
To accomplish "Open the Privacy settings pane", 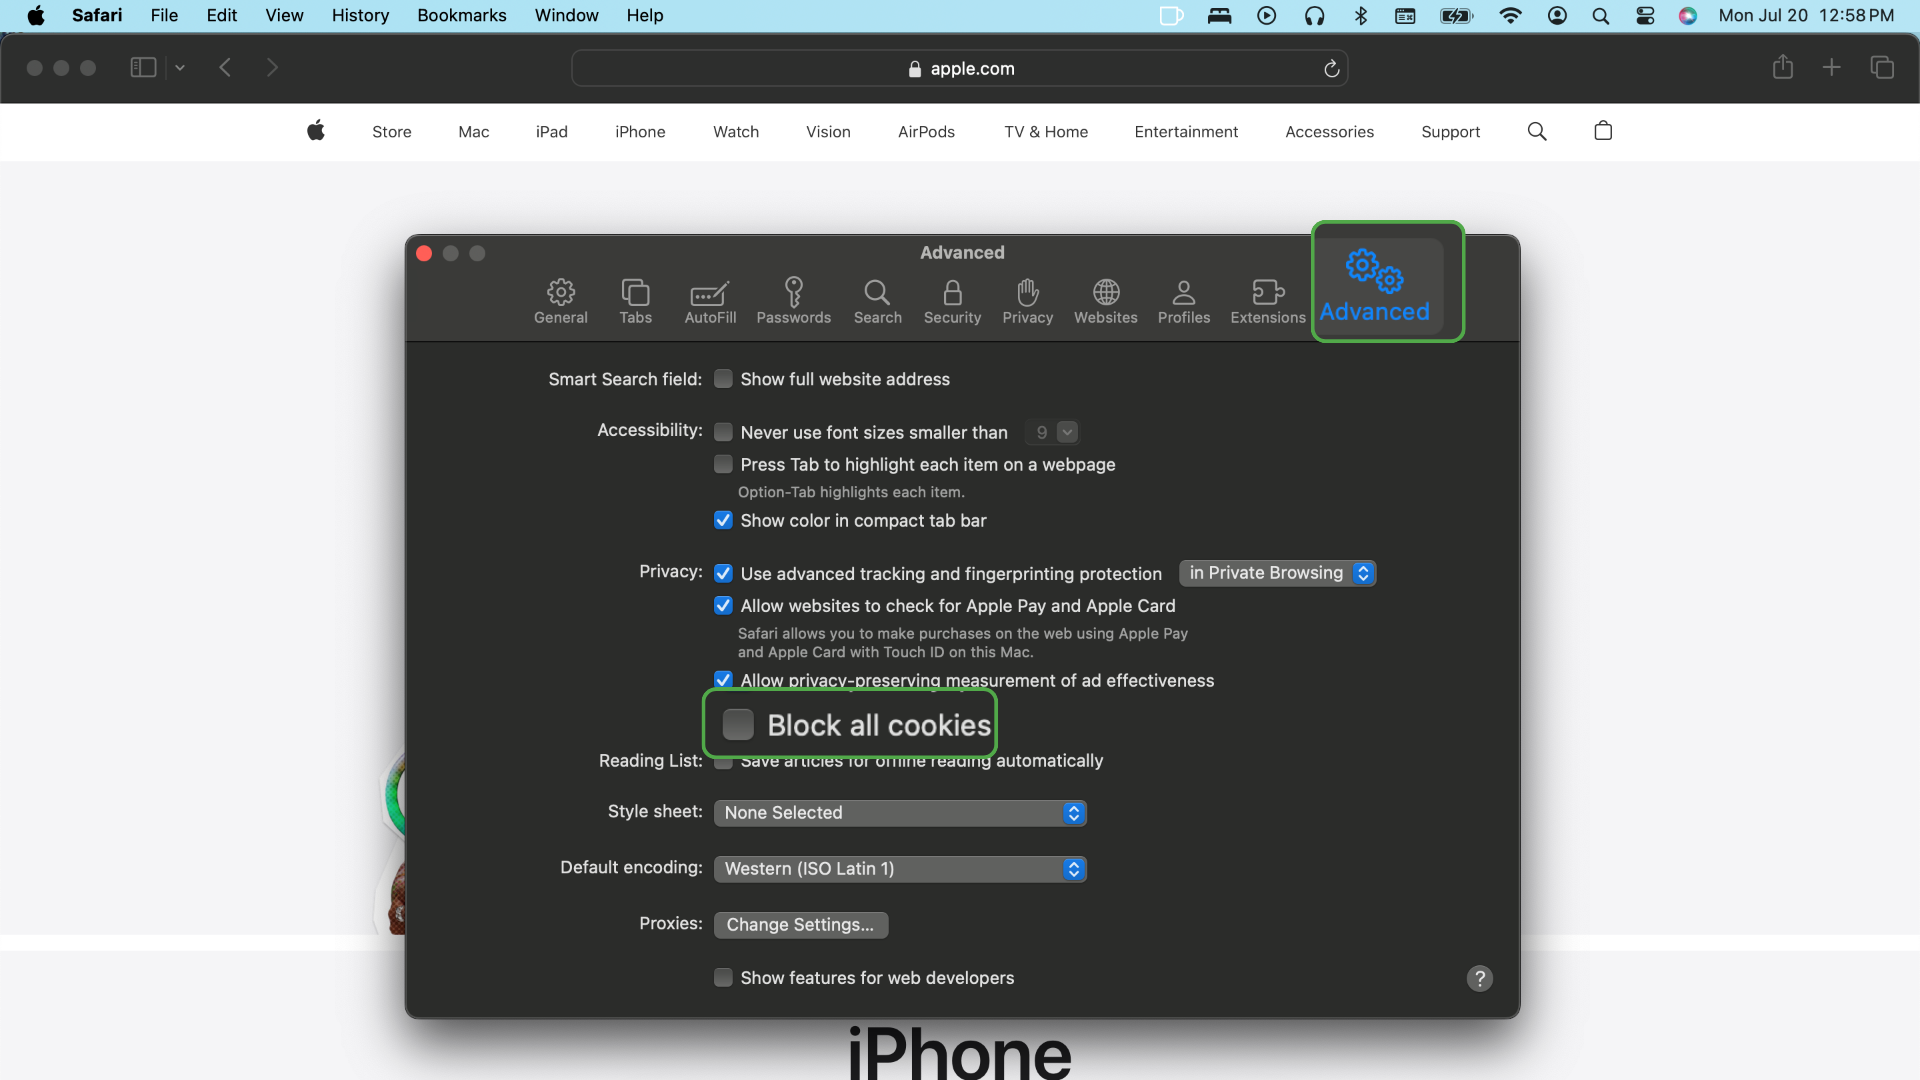I will pyautogui.click(x=1027, y=301).
